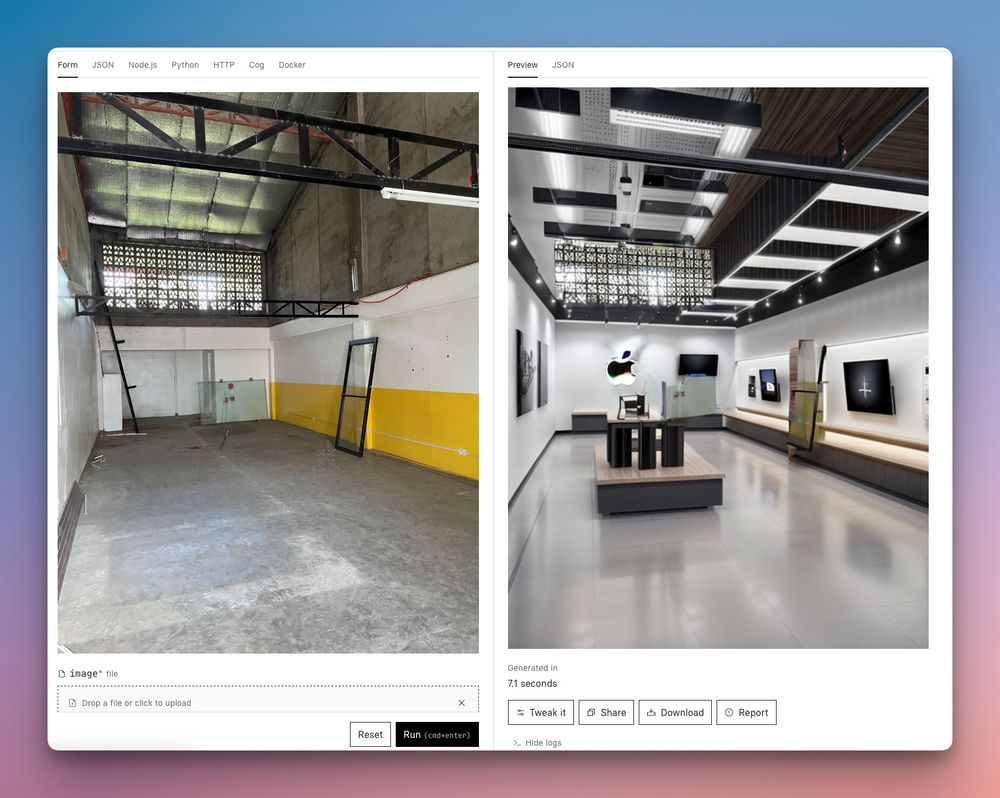Switch to the HTTP tab
The width and height of the screenshot is (1000, 798).
point(224,65)
